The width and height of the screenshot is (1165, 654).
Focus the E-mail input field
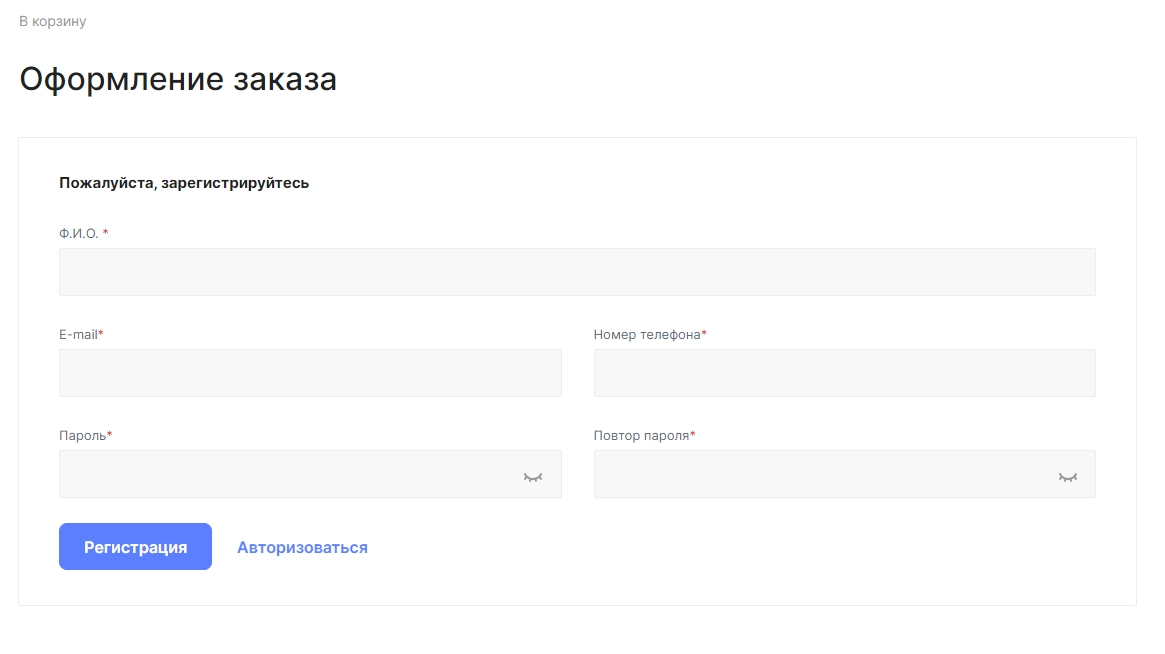(x=311, y=373)
